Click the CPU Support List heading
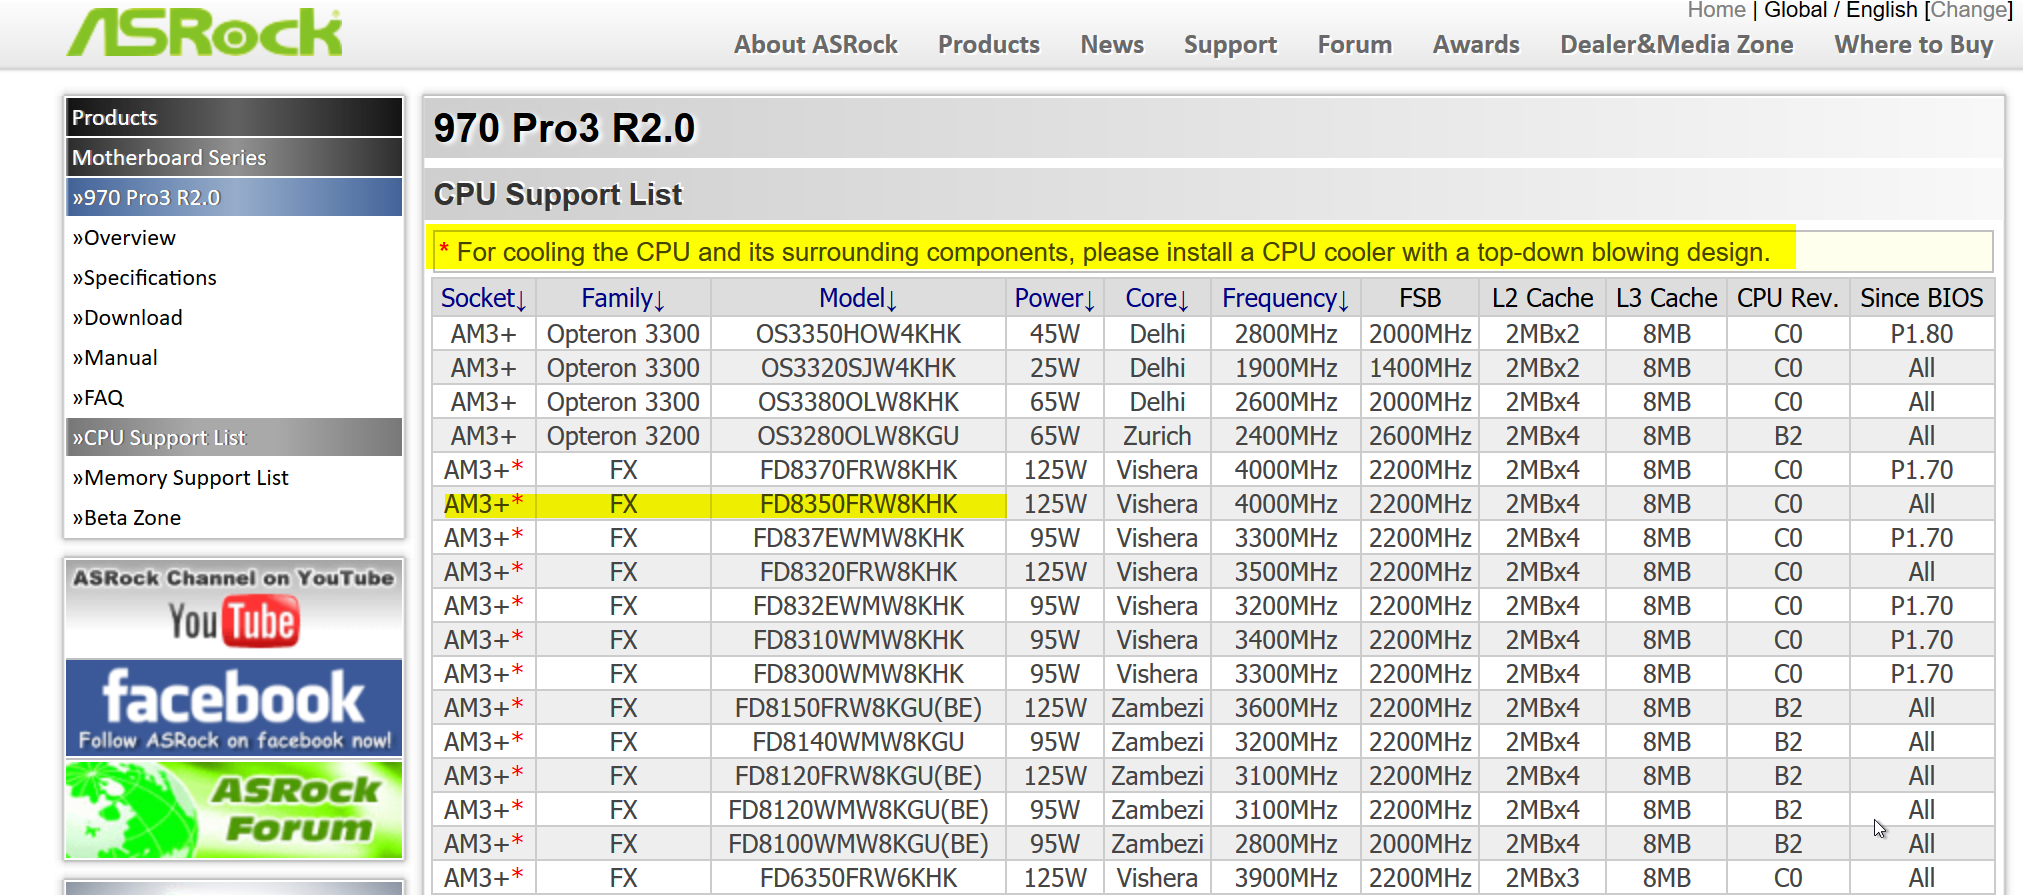This screenshot has height=895, width=2023. click(x=557, y=194)
